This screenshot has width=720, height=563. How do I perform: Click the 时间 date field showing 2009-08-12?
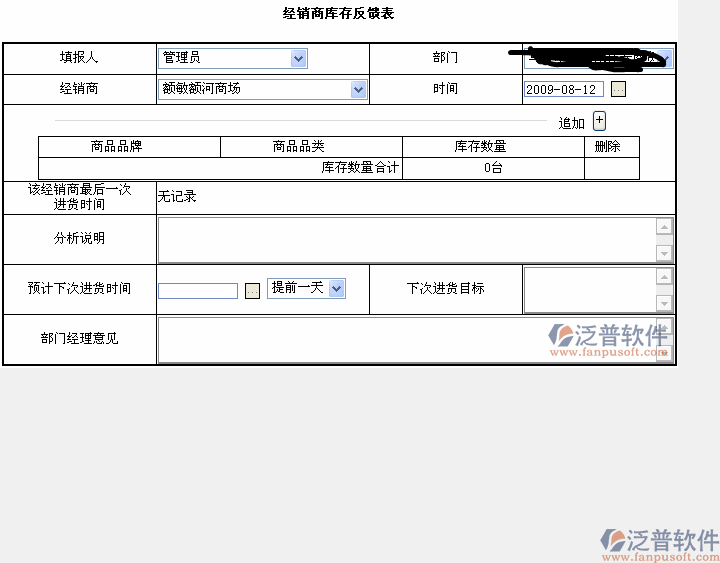click(564, 89)
